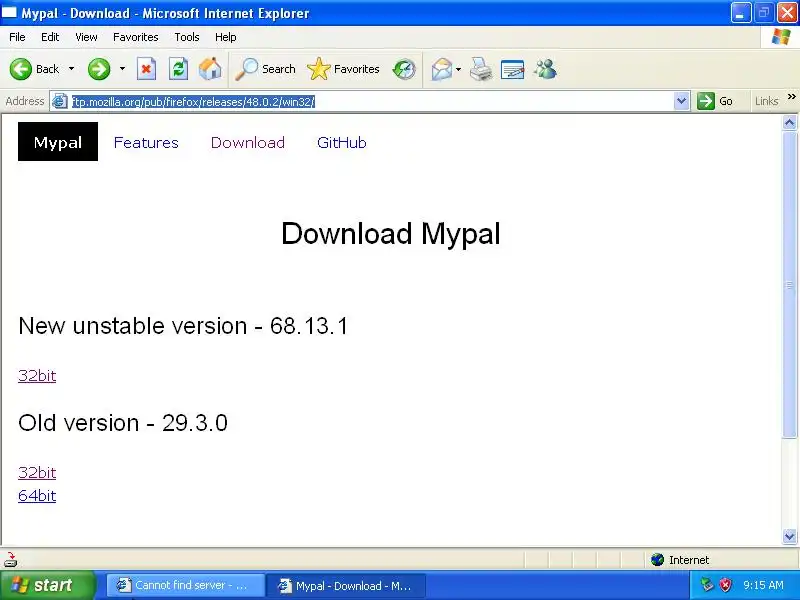Click the Windows flag logo throbber

(781, 37)
